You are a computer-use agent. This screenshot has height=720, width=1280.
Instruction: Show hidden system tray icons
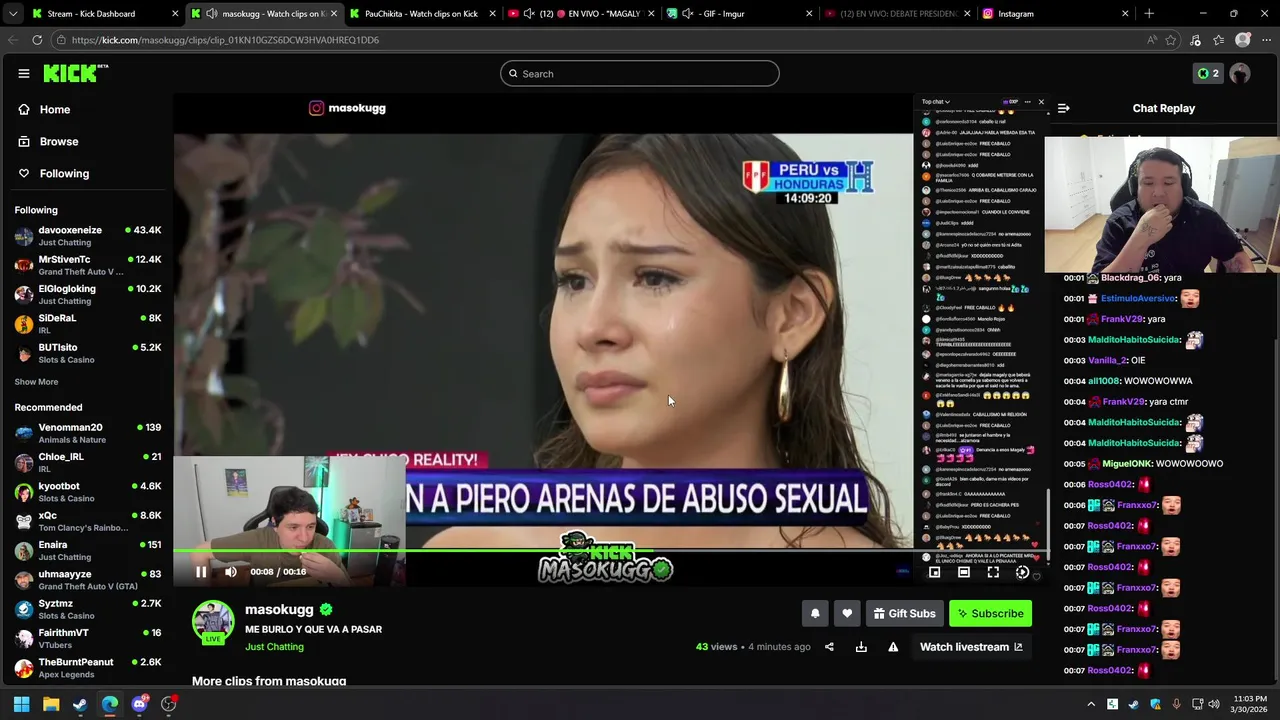1091,704
